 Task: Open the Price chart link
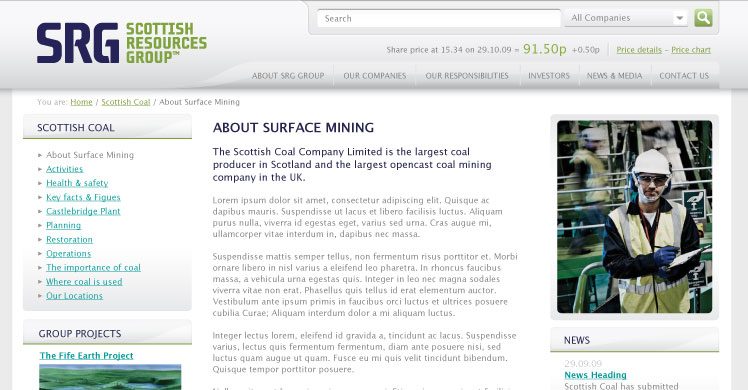[x=691, y=50]
